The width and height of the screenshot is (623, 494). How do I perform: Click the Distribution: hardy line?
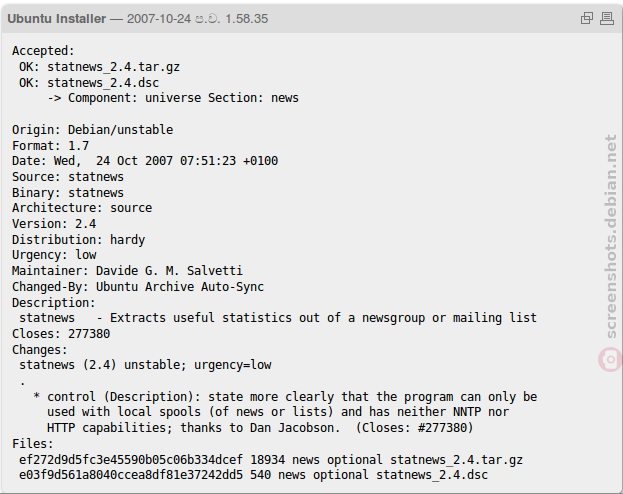pos(79,240)
